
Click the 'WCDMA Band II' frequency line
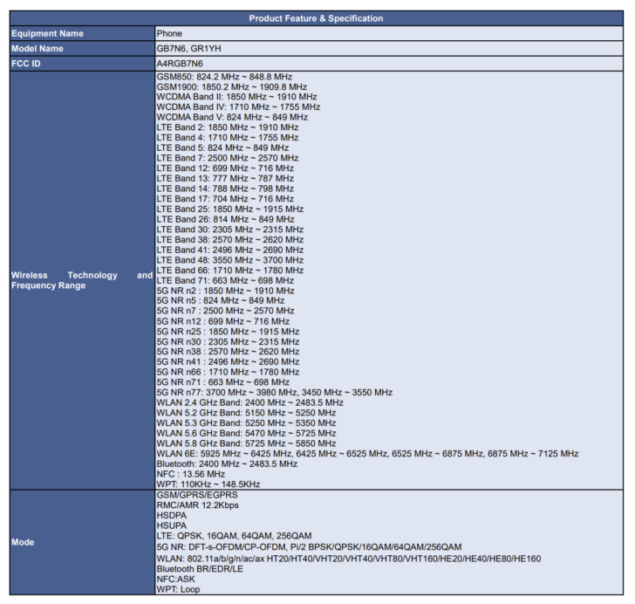click(237, 97)
